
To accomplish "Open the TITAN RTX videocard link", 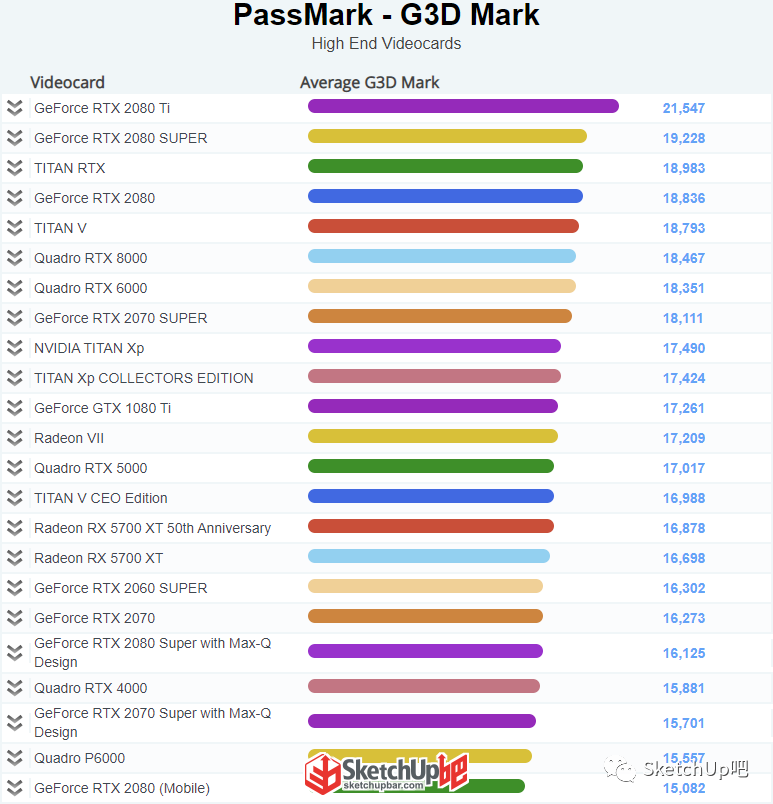I will click(x=69, y=168).
